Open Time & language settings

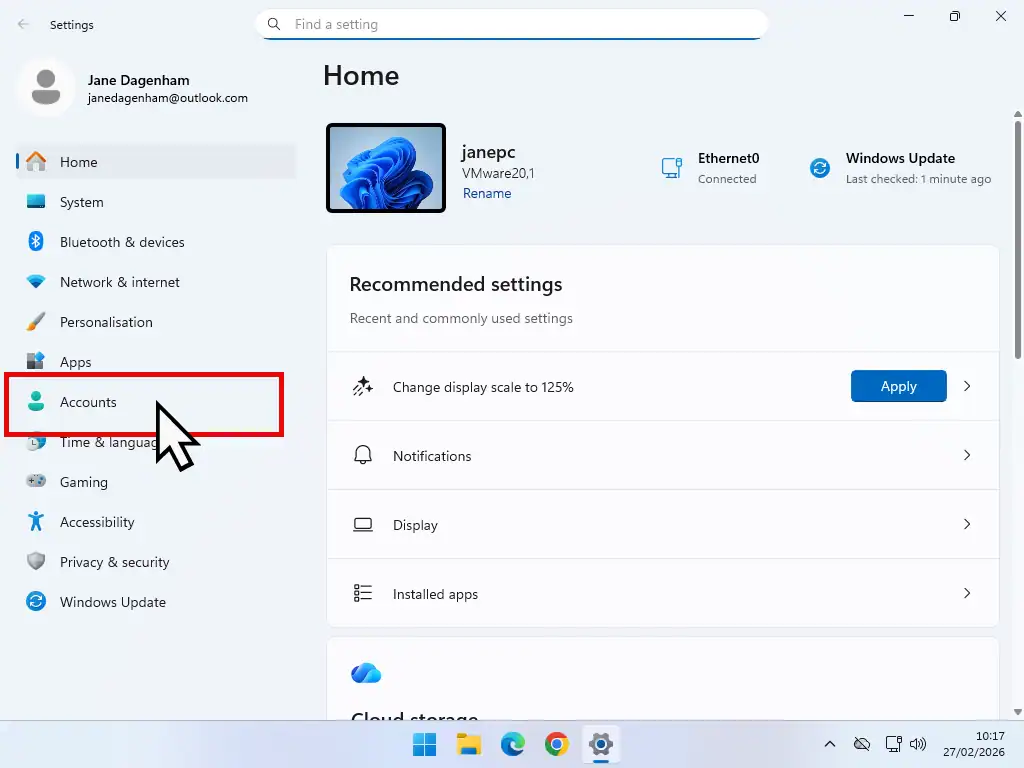100,442
